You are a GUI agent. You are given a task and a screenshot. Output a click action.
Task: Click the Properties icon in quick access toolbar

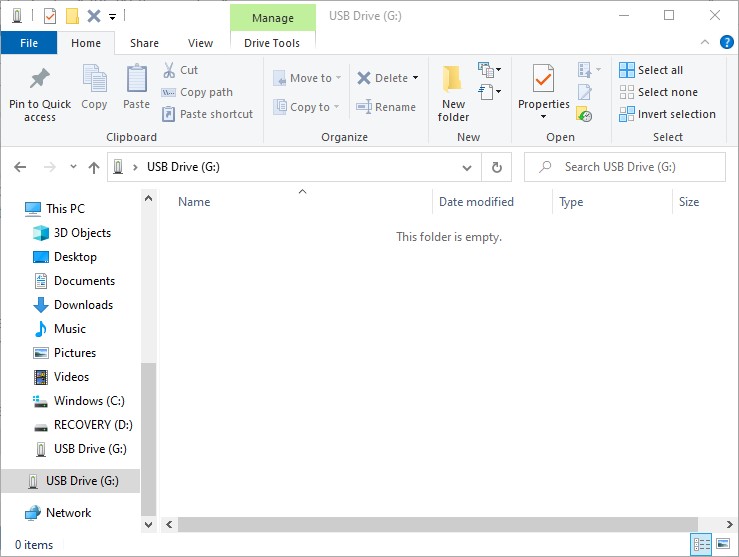coord(50,16)
